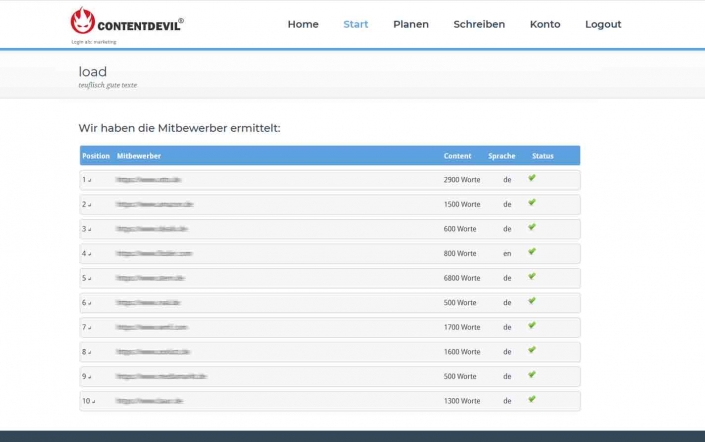Click the green status checkmark in row 7
Screen dimensions: 705x442
(x=532, y=325)
